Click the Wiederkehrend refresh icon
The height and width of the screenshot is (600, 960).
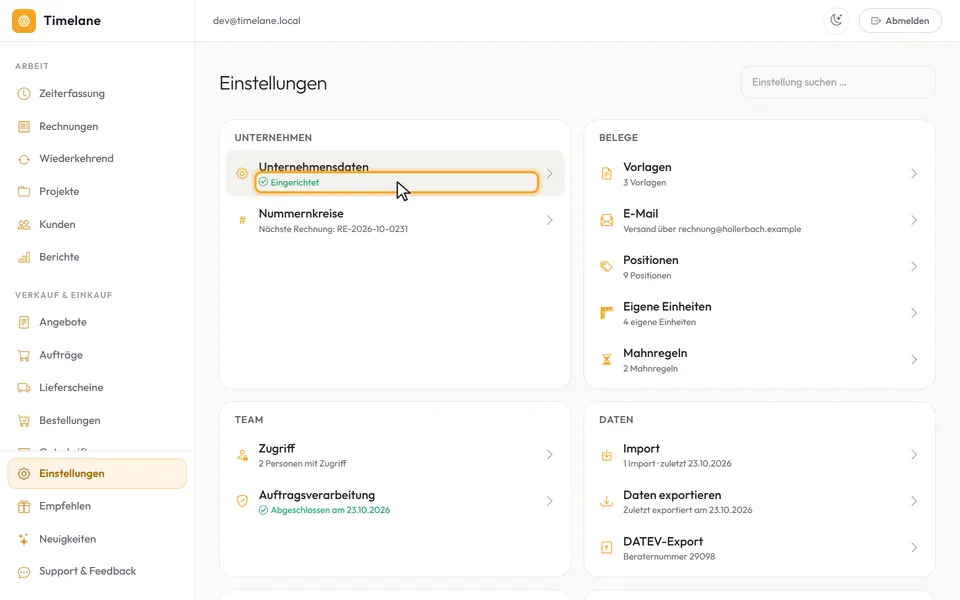pyautogui.click(x=24, y=159)
